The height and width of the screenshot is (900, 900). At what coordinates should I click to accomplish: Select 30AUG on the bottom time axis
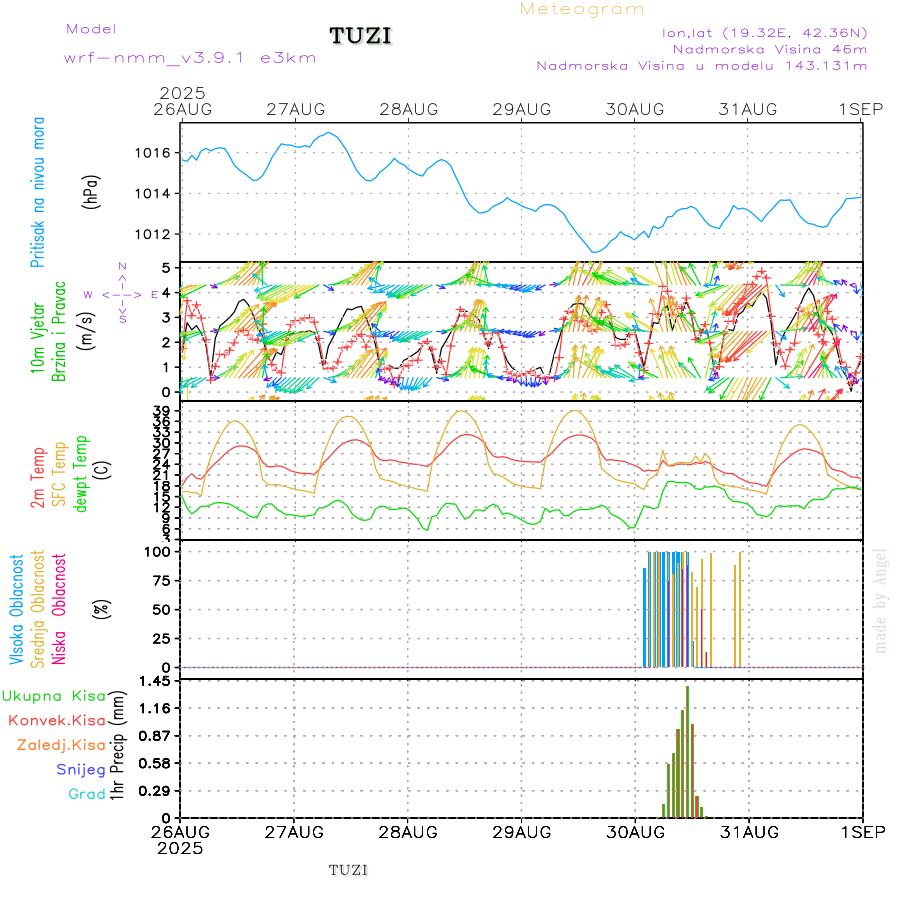(x=635, y=832)
